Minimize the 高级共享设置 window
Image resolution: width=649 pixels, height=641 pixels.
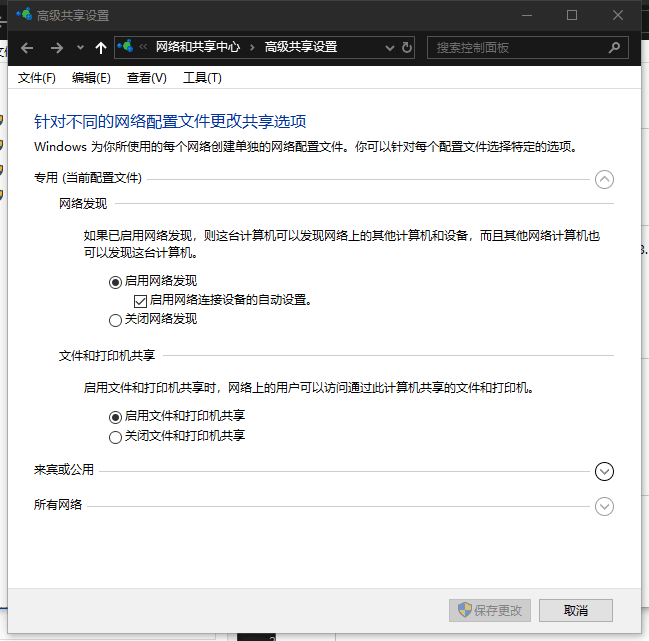tap(527, 15)
